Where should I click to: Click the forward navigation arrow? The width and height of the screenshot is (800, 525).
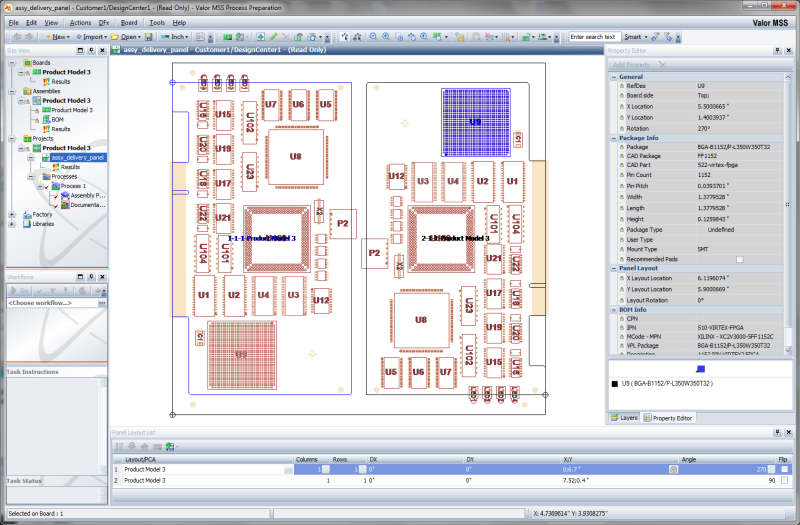point(29,37)
